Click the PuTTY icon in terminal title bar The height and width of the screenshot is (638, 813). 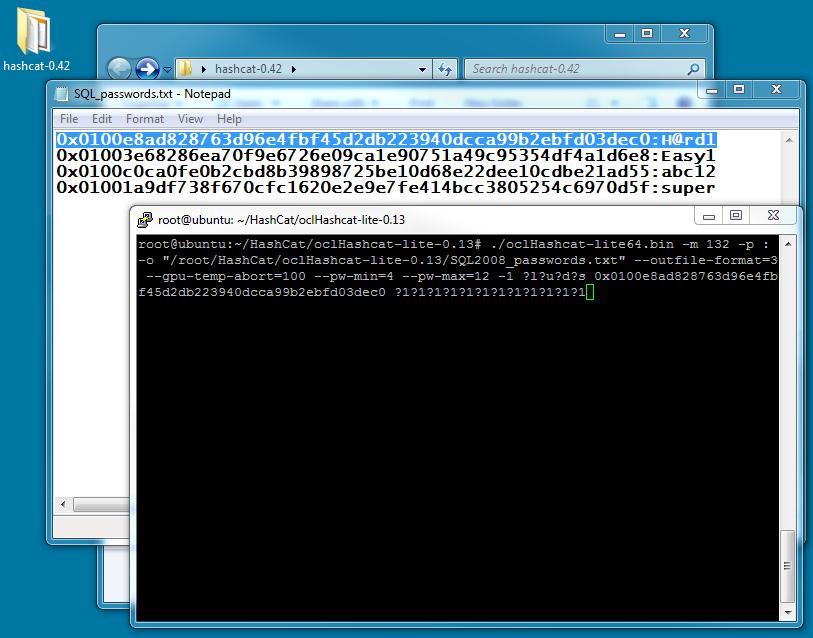tap(145, 220)
